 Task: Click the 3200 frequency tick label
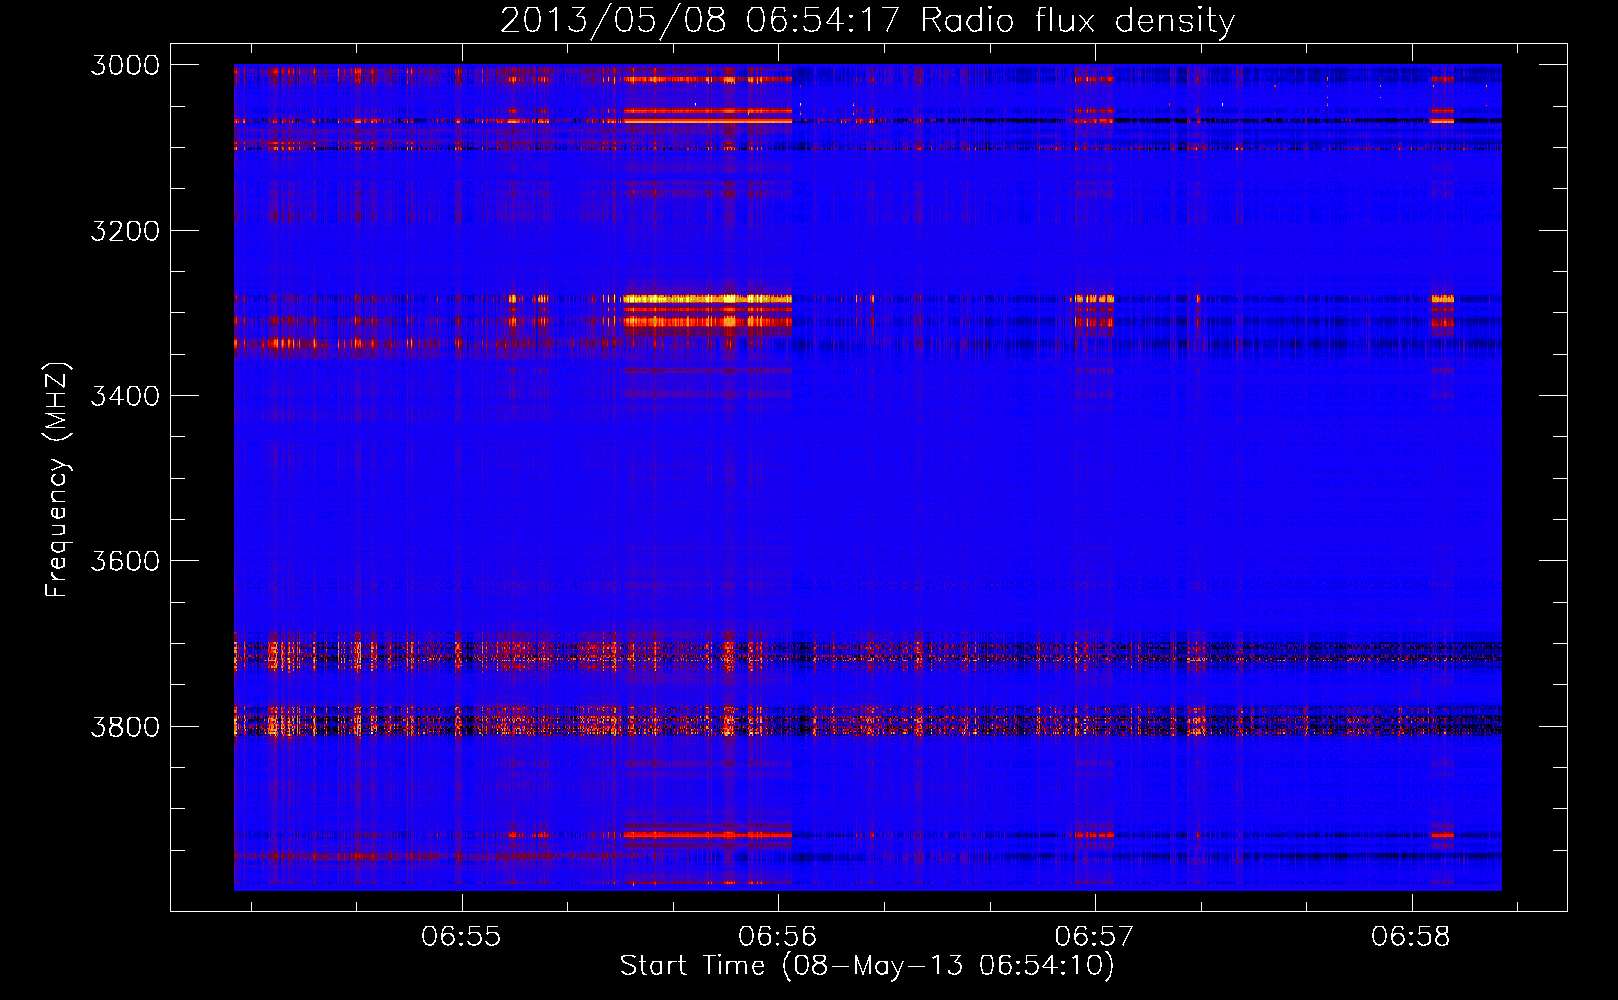(125, 231)
